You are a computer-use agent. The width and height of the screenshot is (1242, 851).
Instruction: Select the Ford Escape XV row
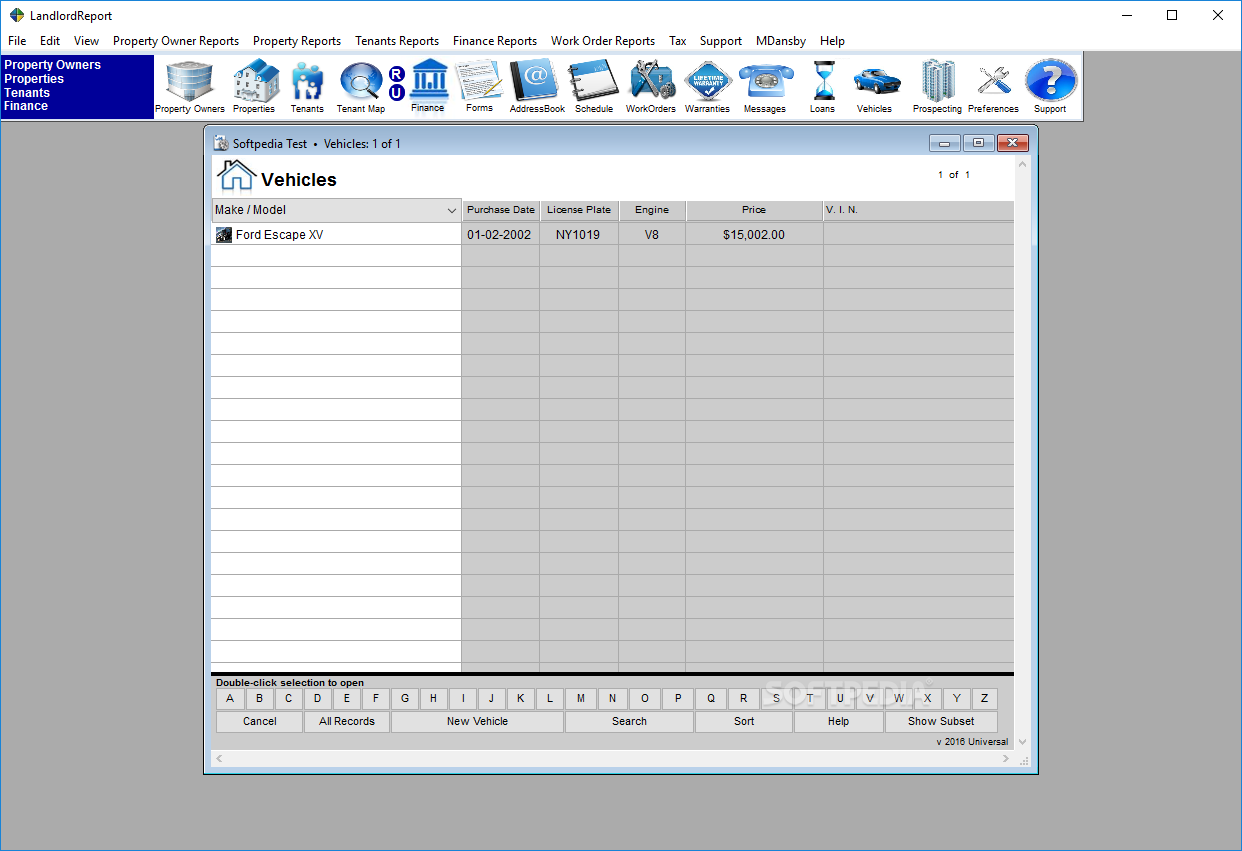612,235
